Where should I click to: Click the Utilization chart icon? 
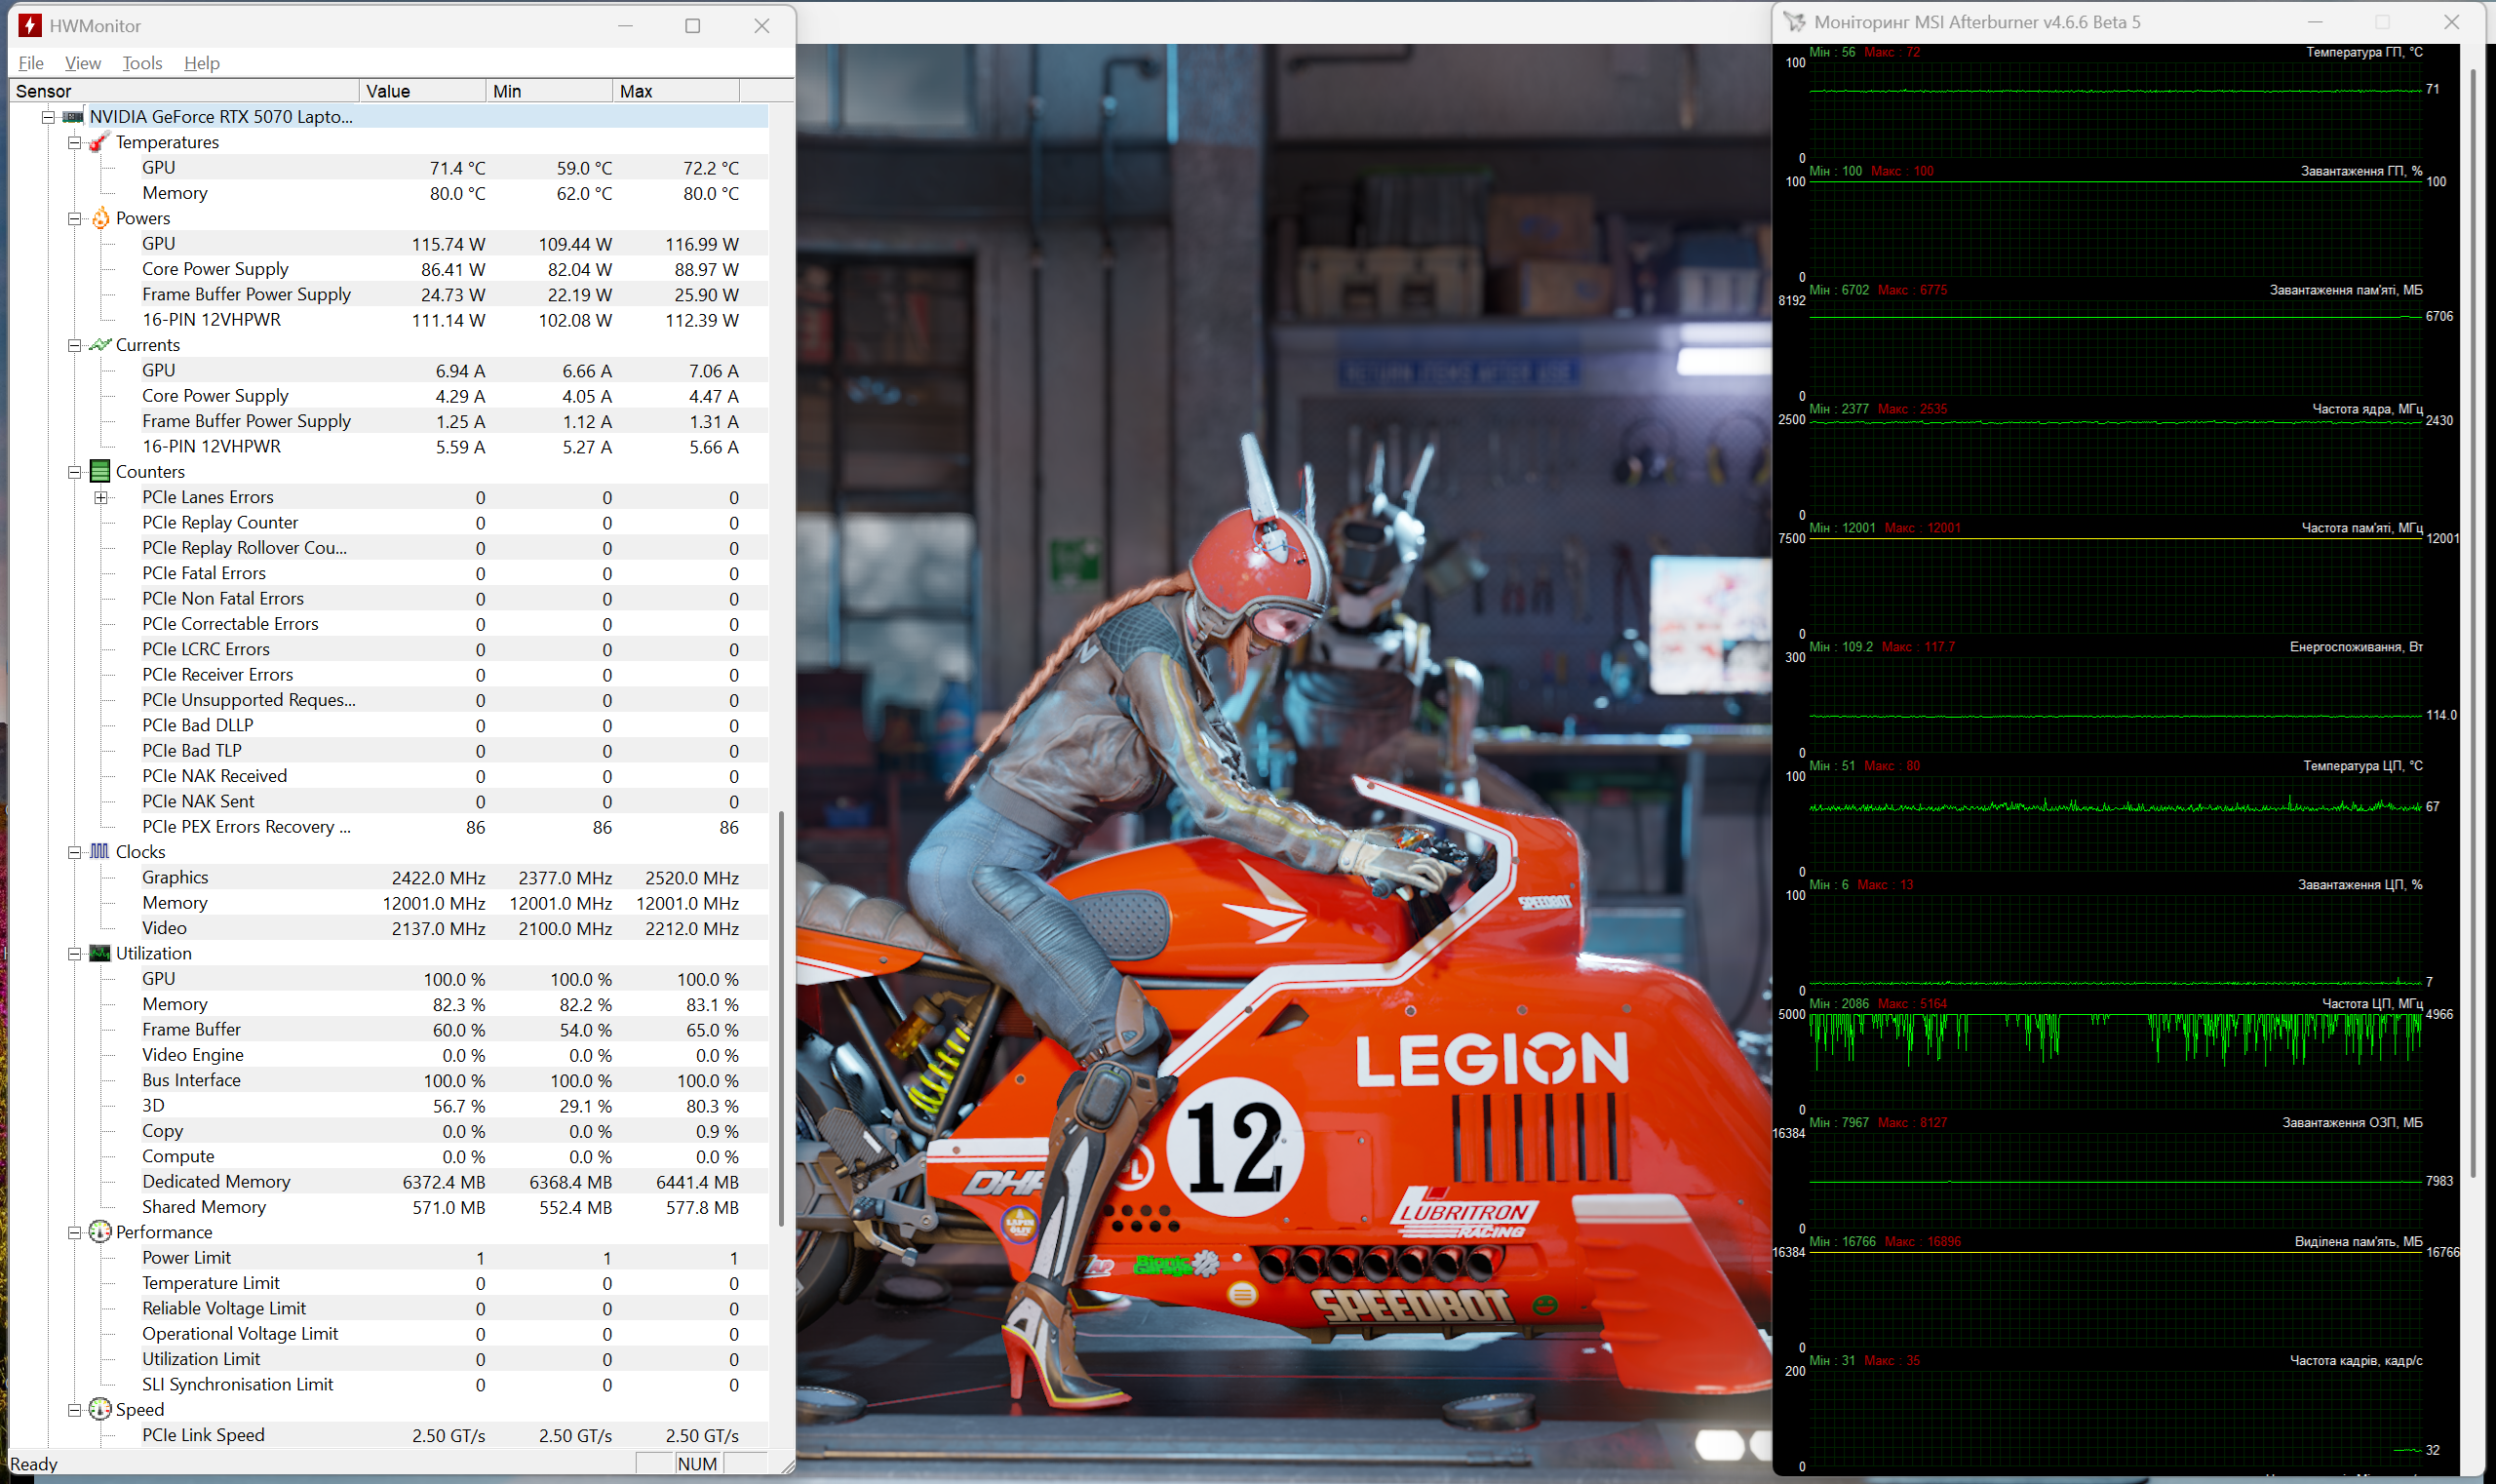point(100,953)
